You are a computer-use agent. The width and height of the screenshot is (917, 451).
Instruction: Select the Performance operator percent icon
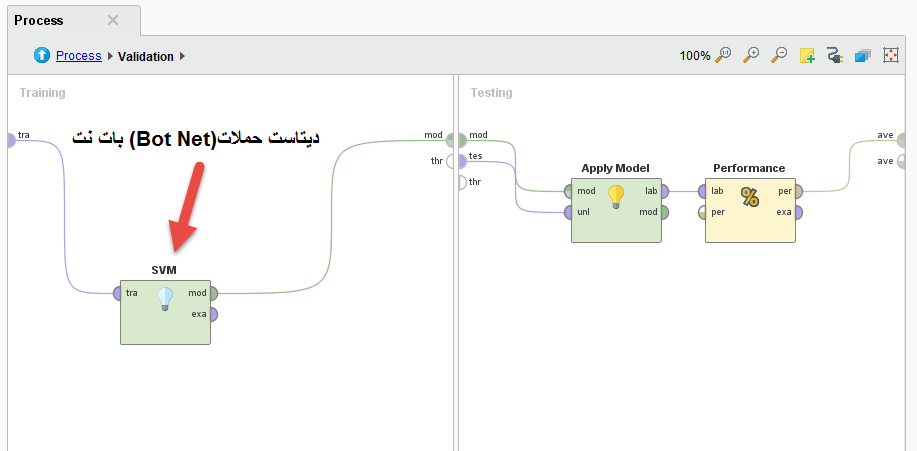point(750,196)
